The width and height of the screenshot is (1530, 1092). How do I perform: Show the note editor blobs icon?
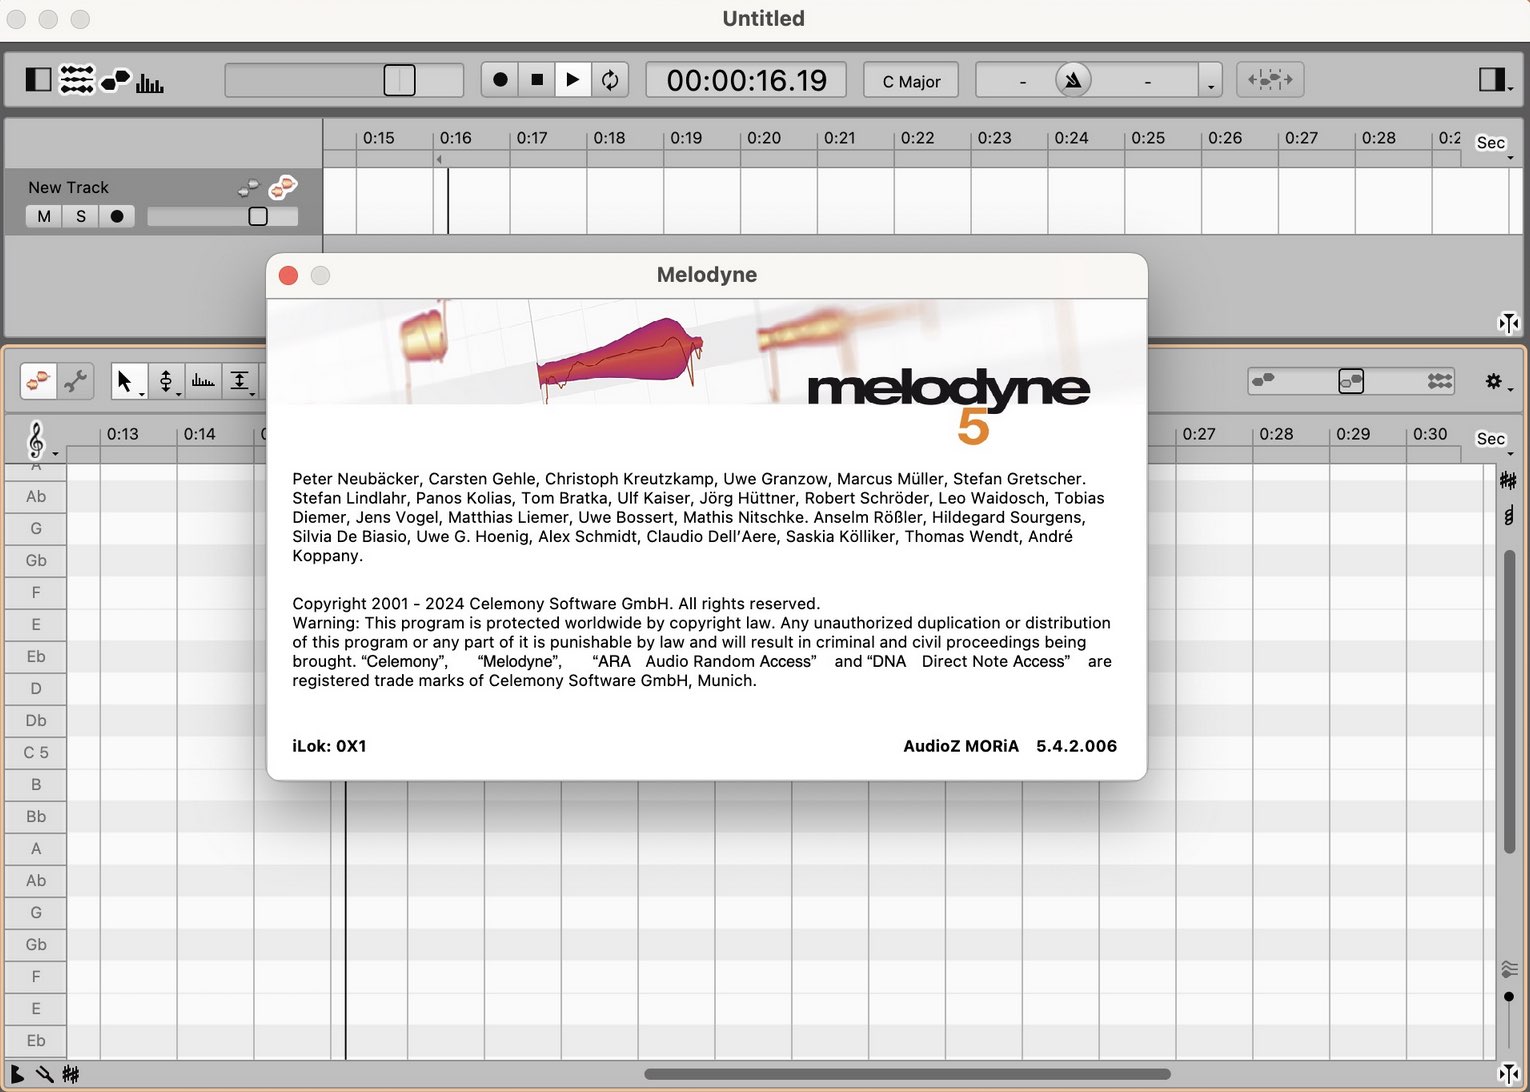click(116, 79)
